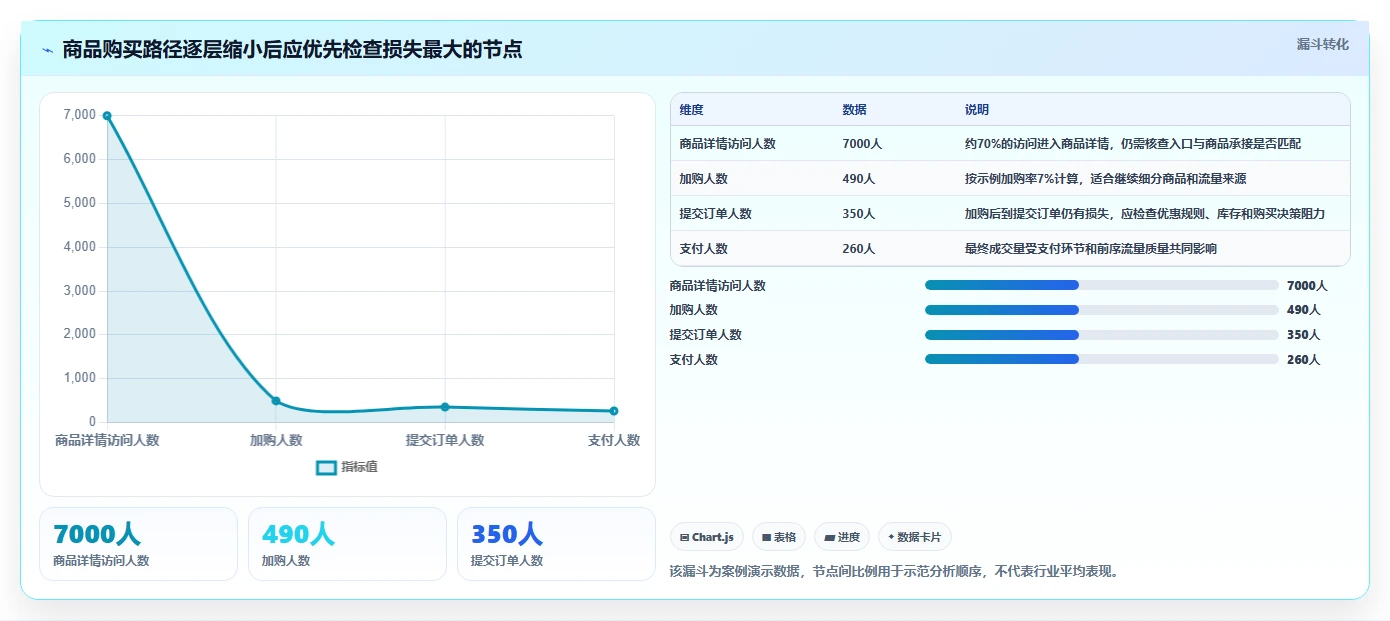
Task: Click the y-axis label 7,000
Action: click(x=79, y=115)
